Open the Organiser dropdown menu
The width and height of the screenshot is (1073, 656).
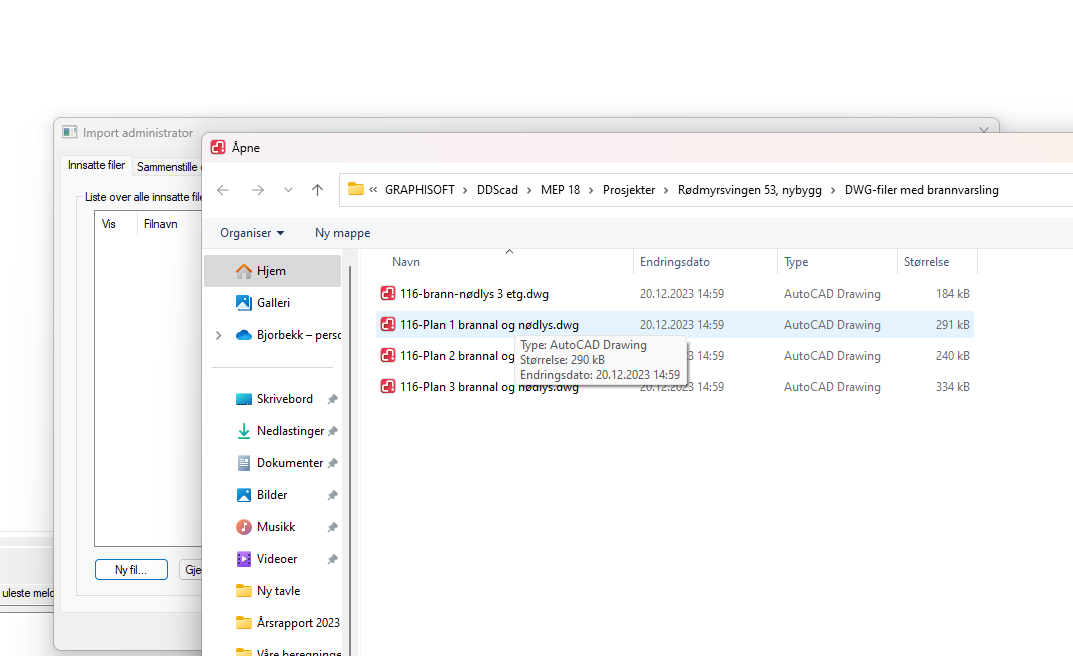(252, 233)
